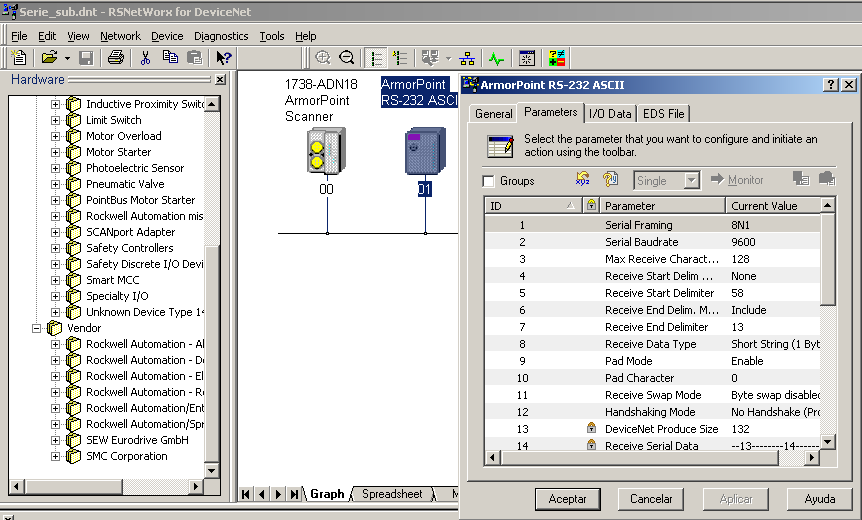Switch to the General tab
This screenshot has width=862, height=520.
tap(493, 114)
